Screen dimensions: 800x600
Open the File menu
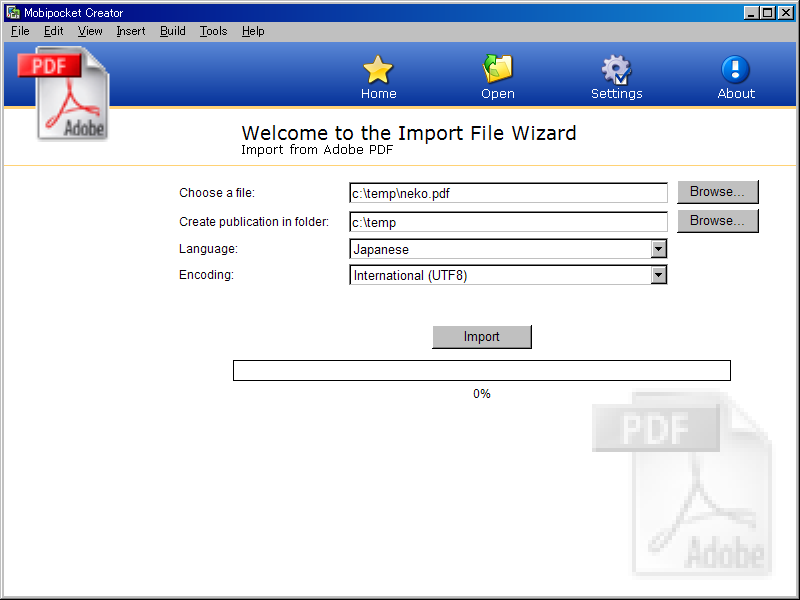tap(20, 31)
